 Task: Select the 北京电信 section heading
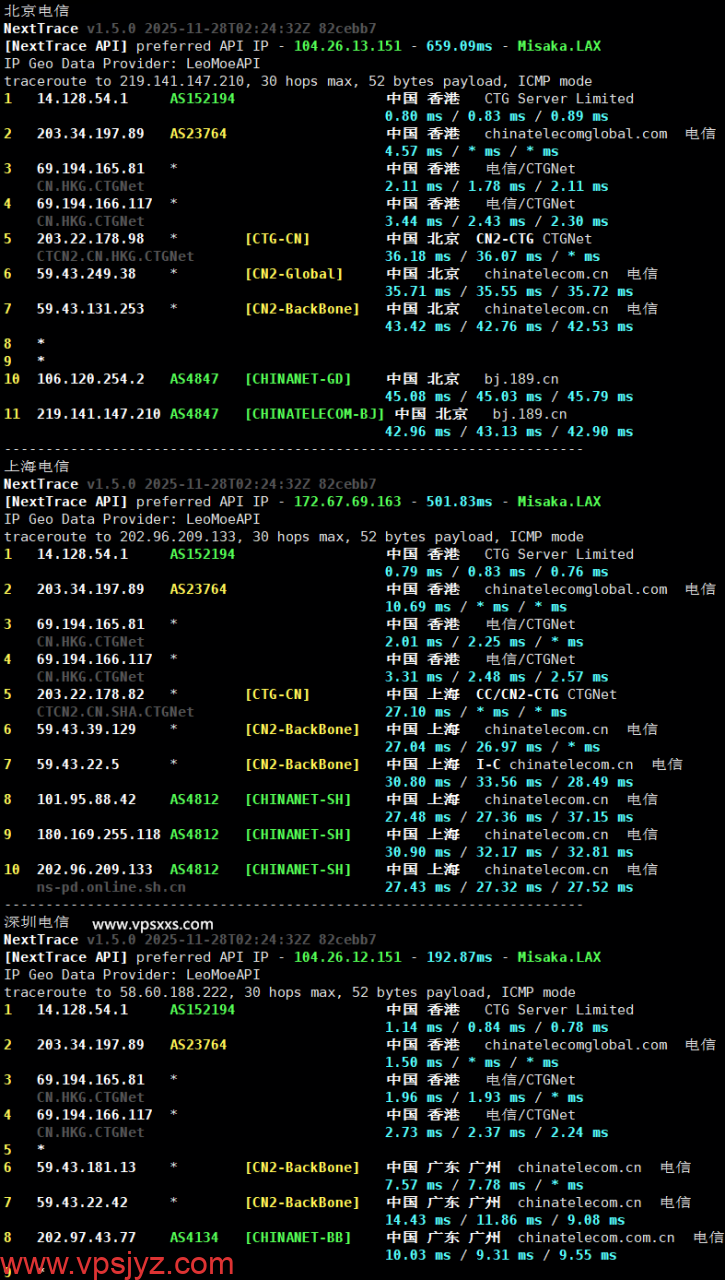click(37, 10)
